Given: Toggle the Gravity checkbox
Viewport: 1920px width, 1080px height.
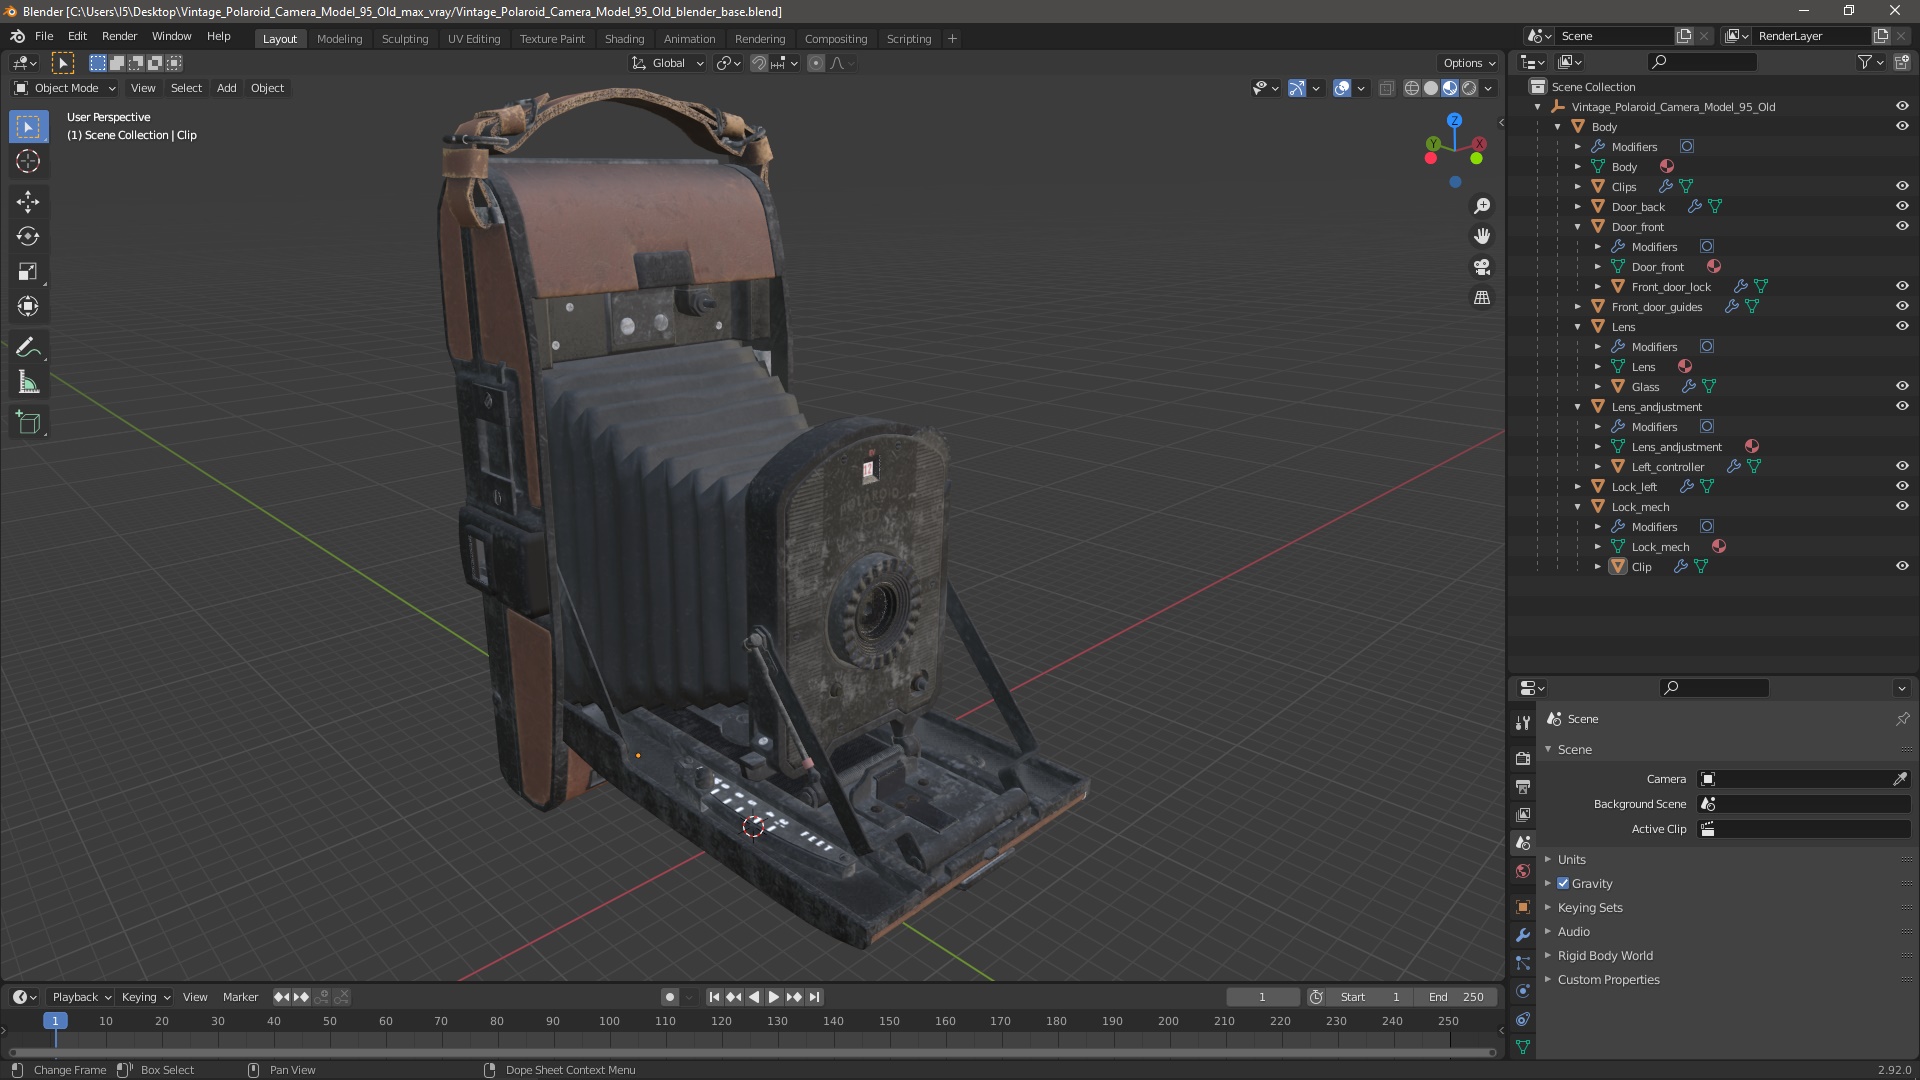Looking at the screenshot, I should 1563,883.
